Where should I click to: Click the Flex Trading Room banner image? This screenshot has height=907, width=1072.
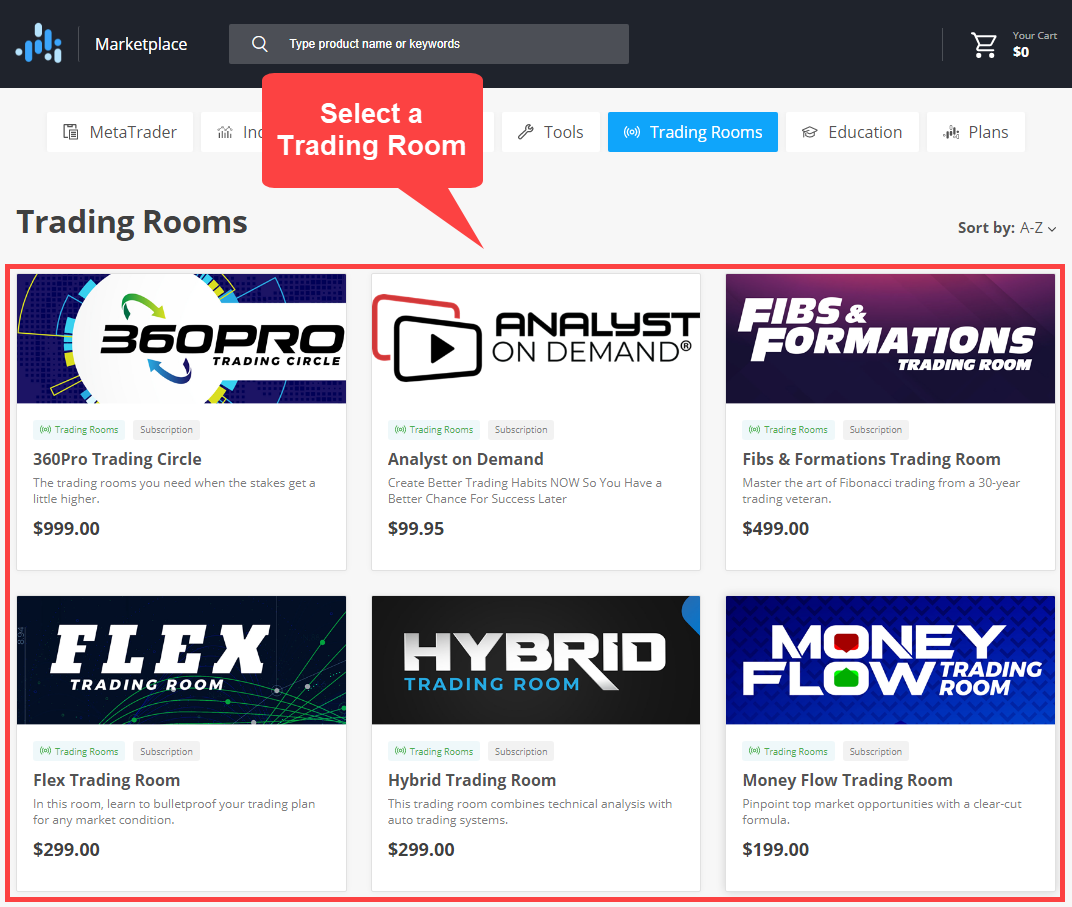click(181, 660)
